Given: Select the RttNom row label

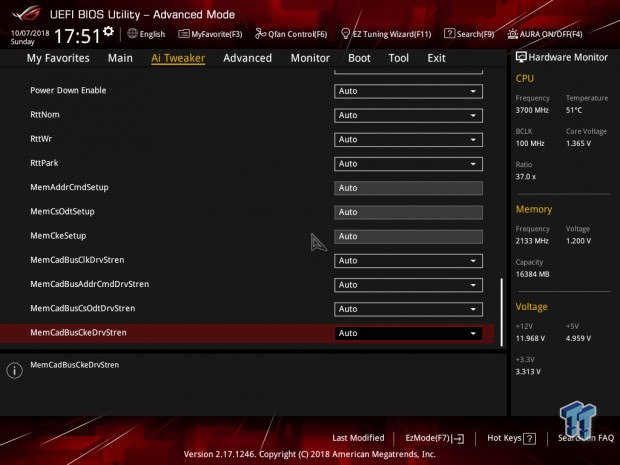Looking at the screenshot, I should point(45,115).
